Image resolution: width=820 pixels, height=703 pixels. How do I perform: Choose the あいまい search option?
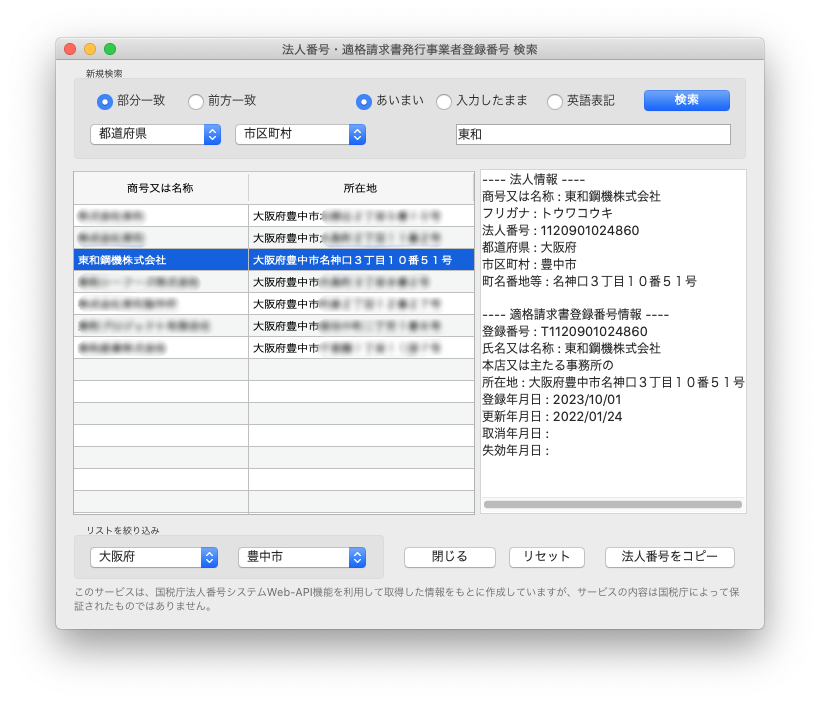pyautogui.click(x=364, y=101)
